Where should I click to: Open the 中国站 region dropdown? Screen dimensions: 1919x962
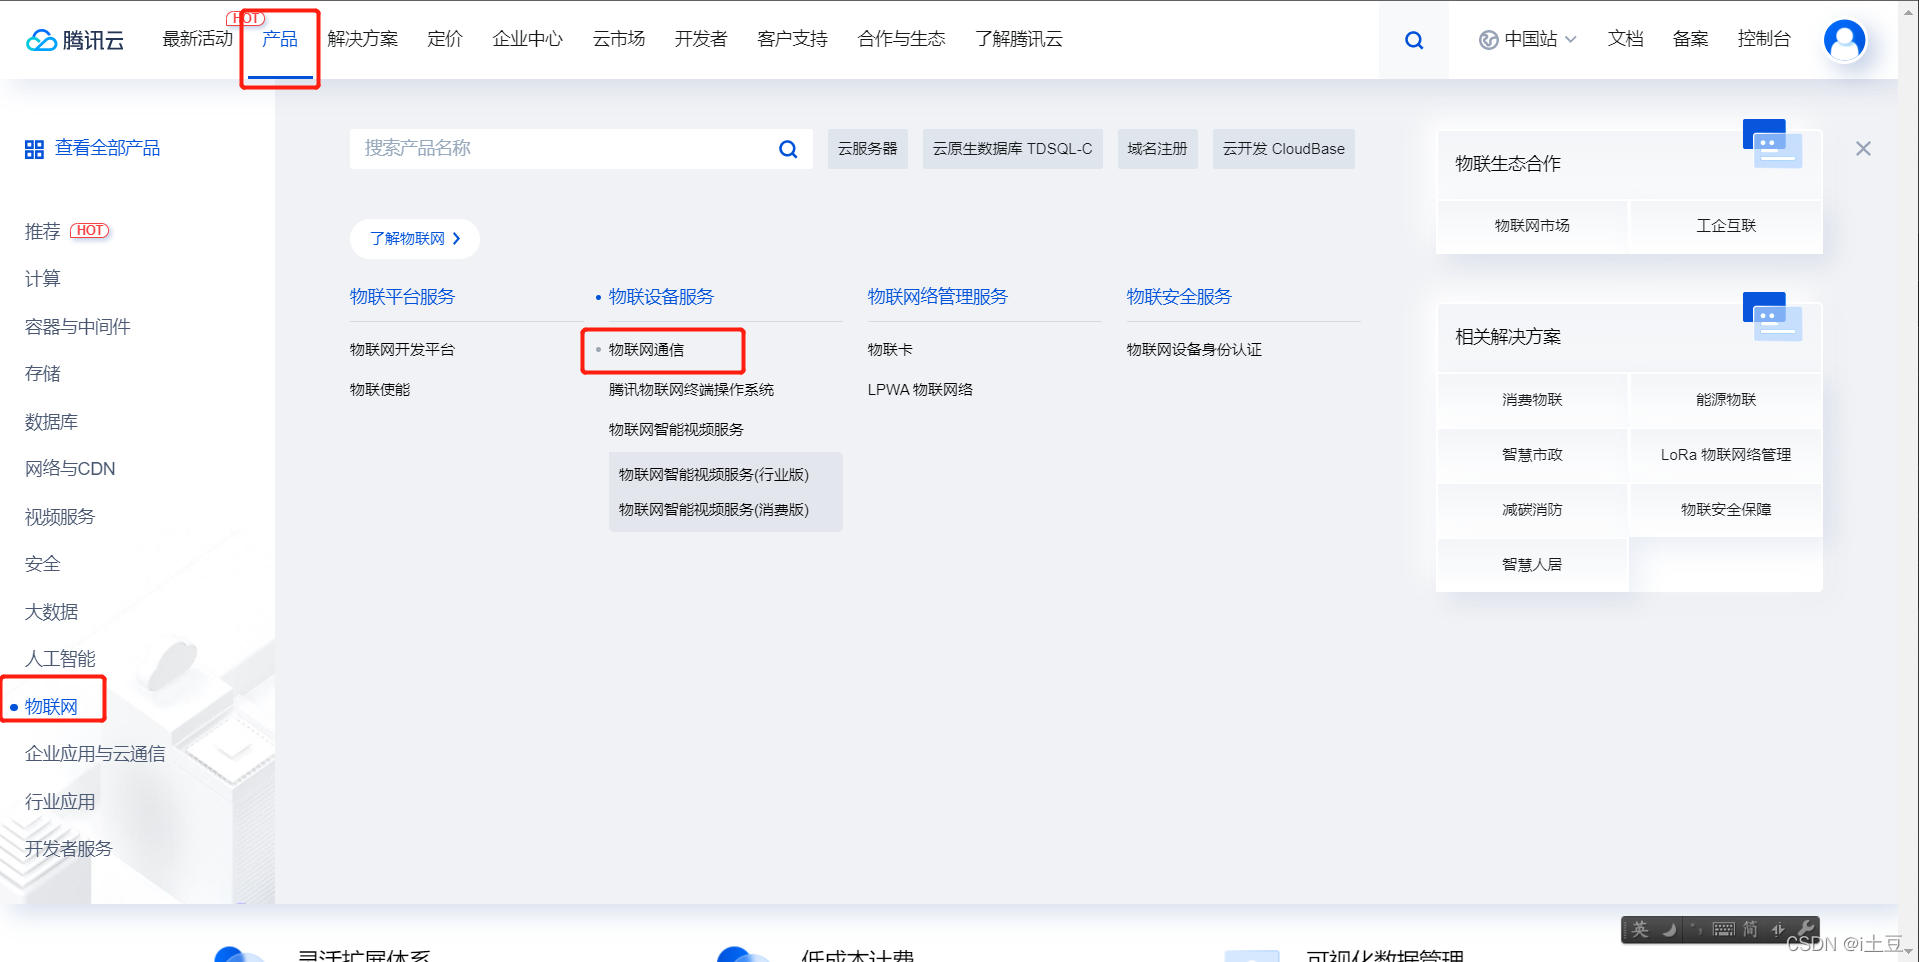coord(1528,39)
